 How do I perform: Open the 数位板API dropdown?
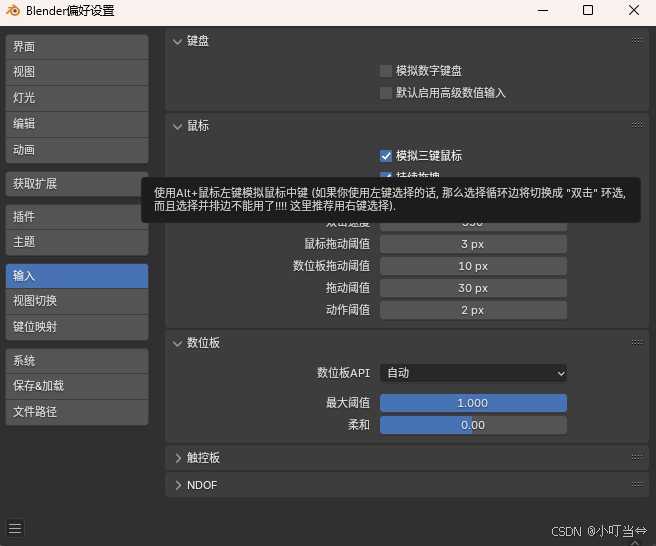click(x=473, y=373)
